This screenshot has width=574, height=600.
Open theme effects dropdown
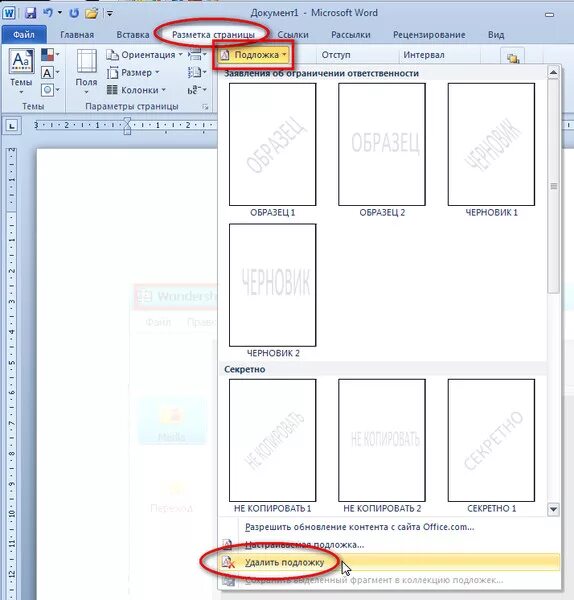click(50, 90)
